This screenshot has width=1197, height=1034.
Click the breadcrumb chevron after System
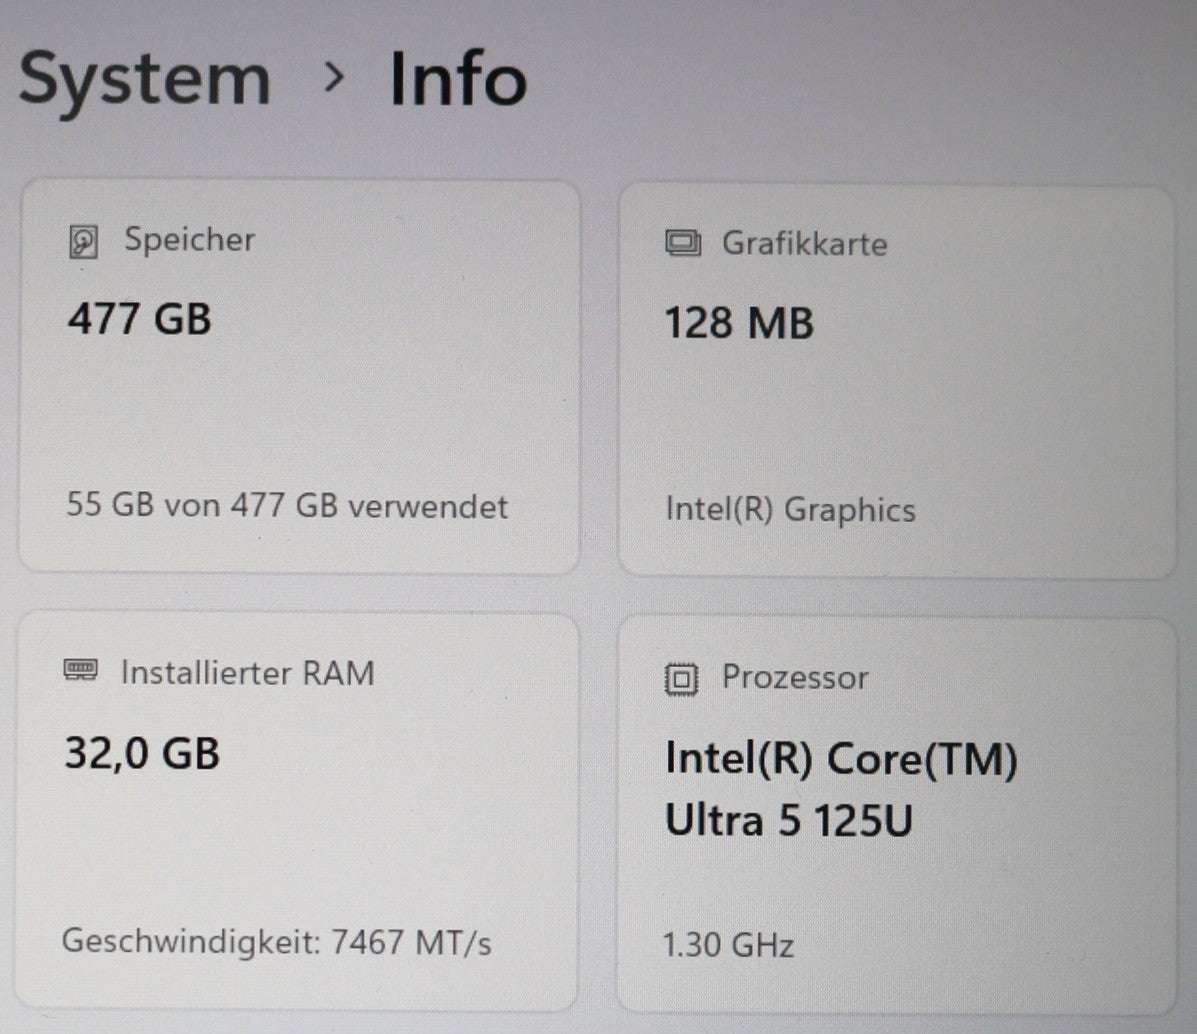coord(334,77)
